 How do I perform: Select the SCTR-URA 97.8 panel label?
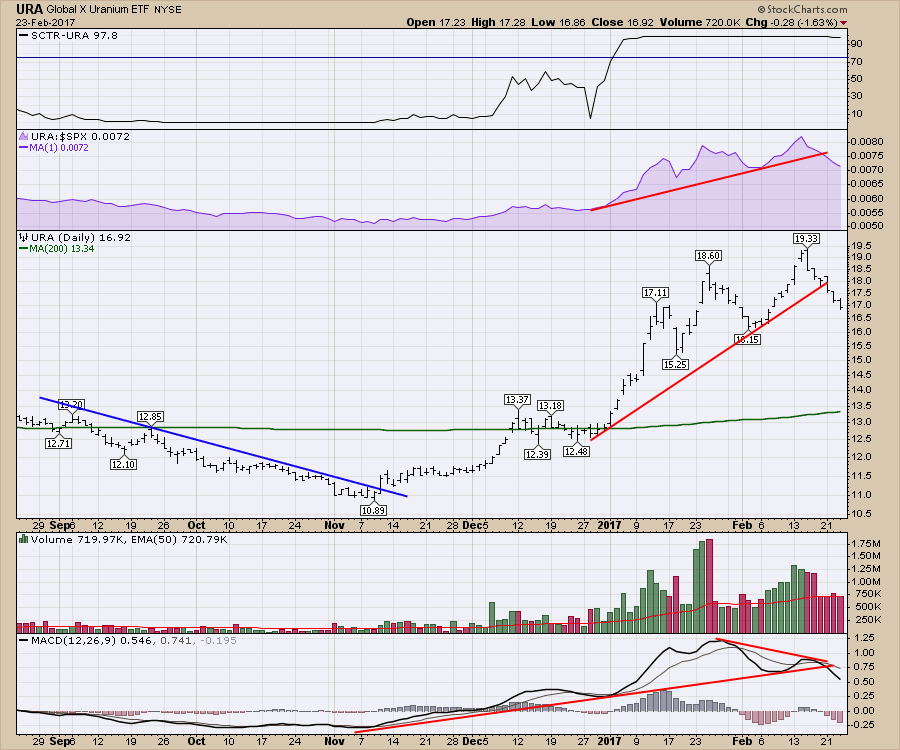[61, 37]
